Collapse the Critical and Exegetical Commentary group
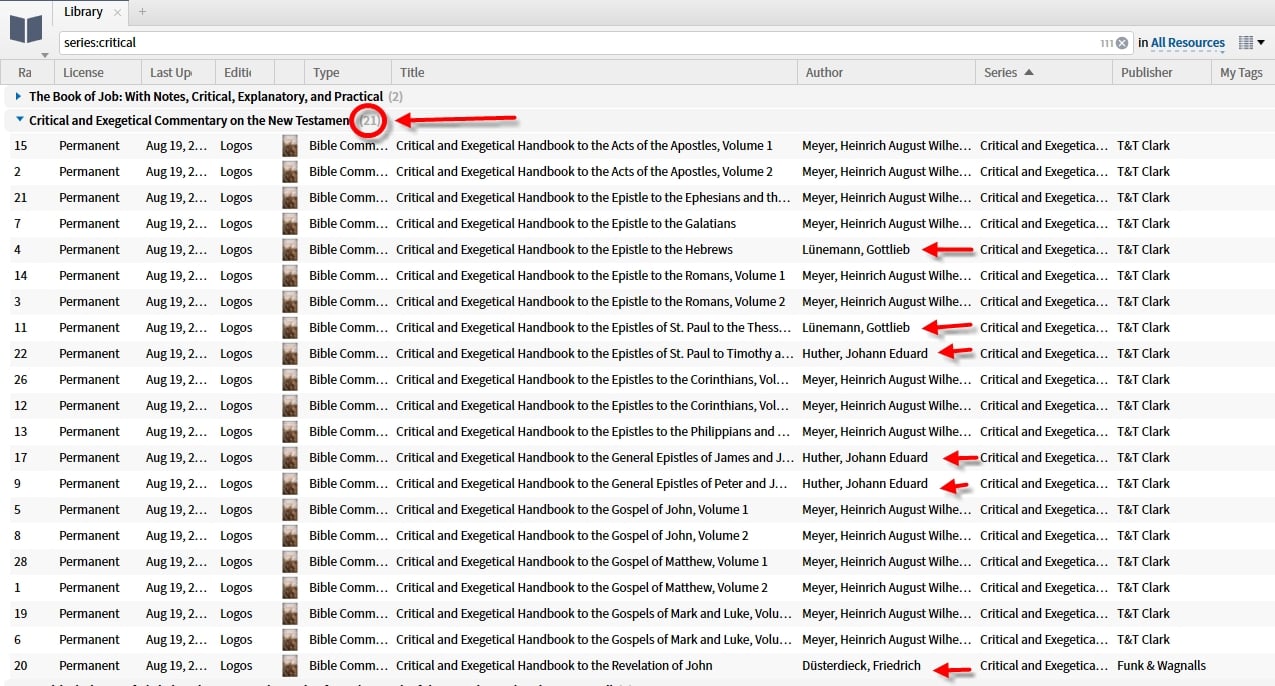 coord(19,120)
